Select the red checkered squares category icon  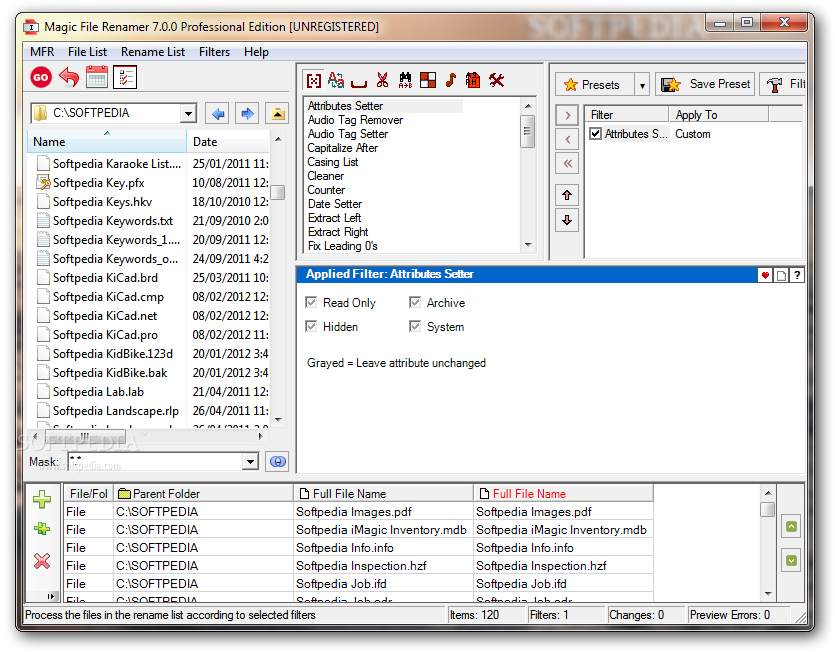[428, 80]
